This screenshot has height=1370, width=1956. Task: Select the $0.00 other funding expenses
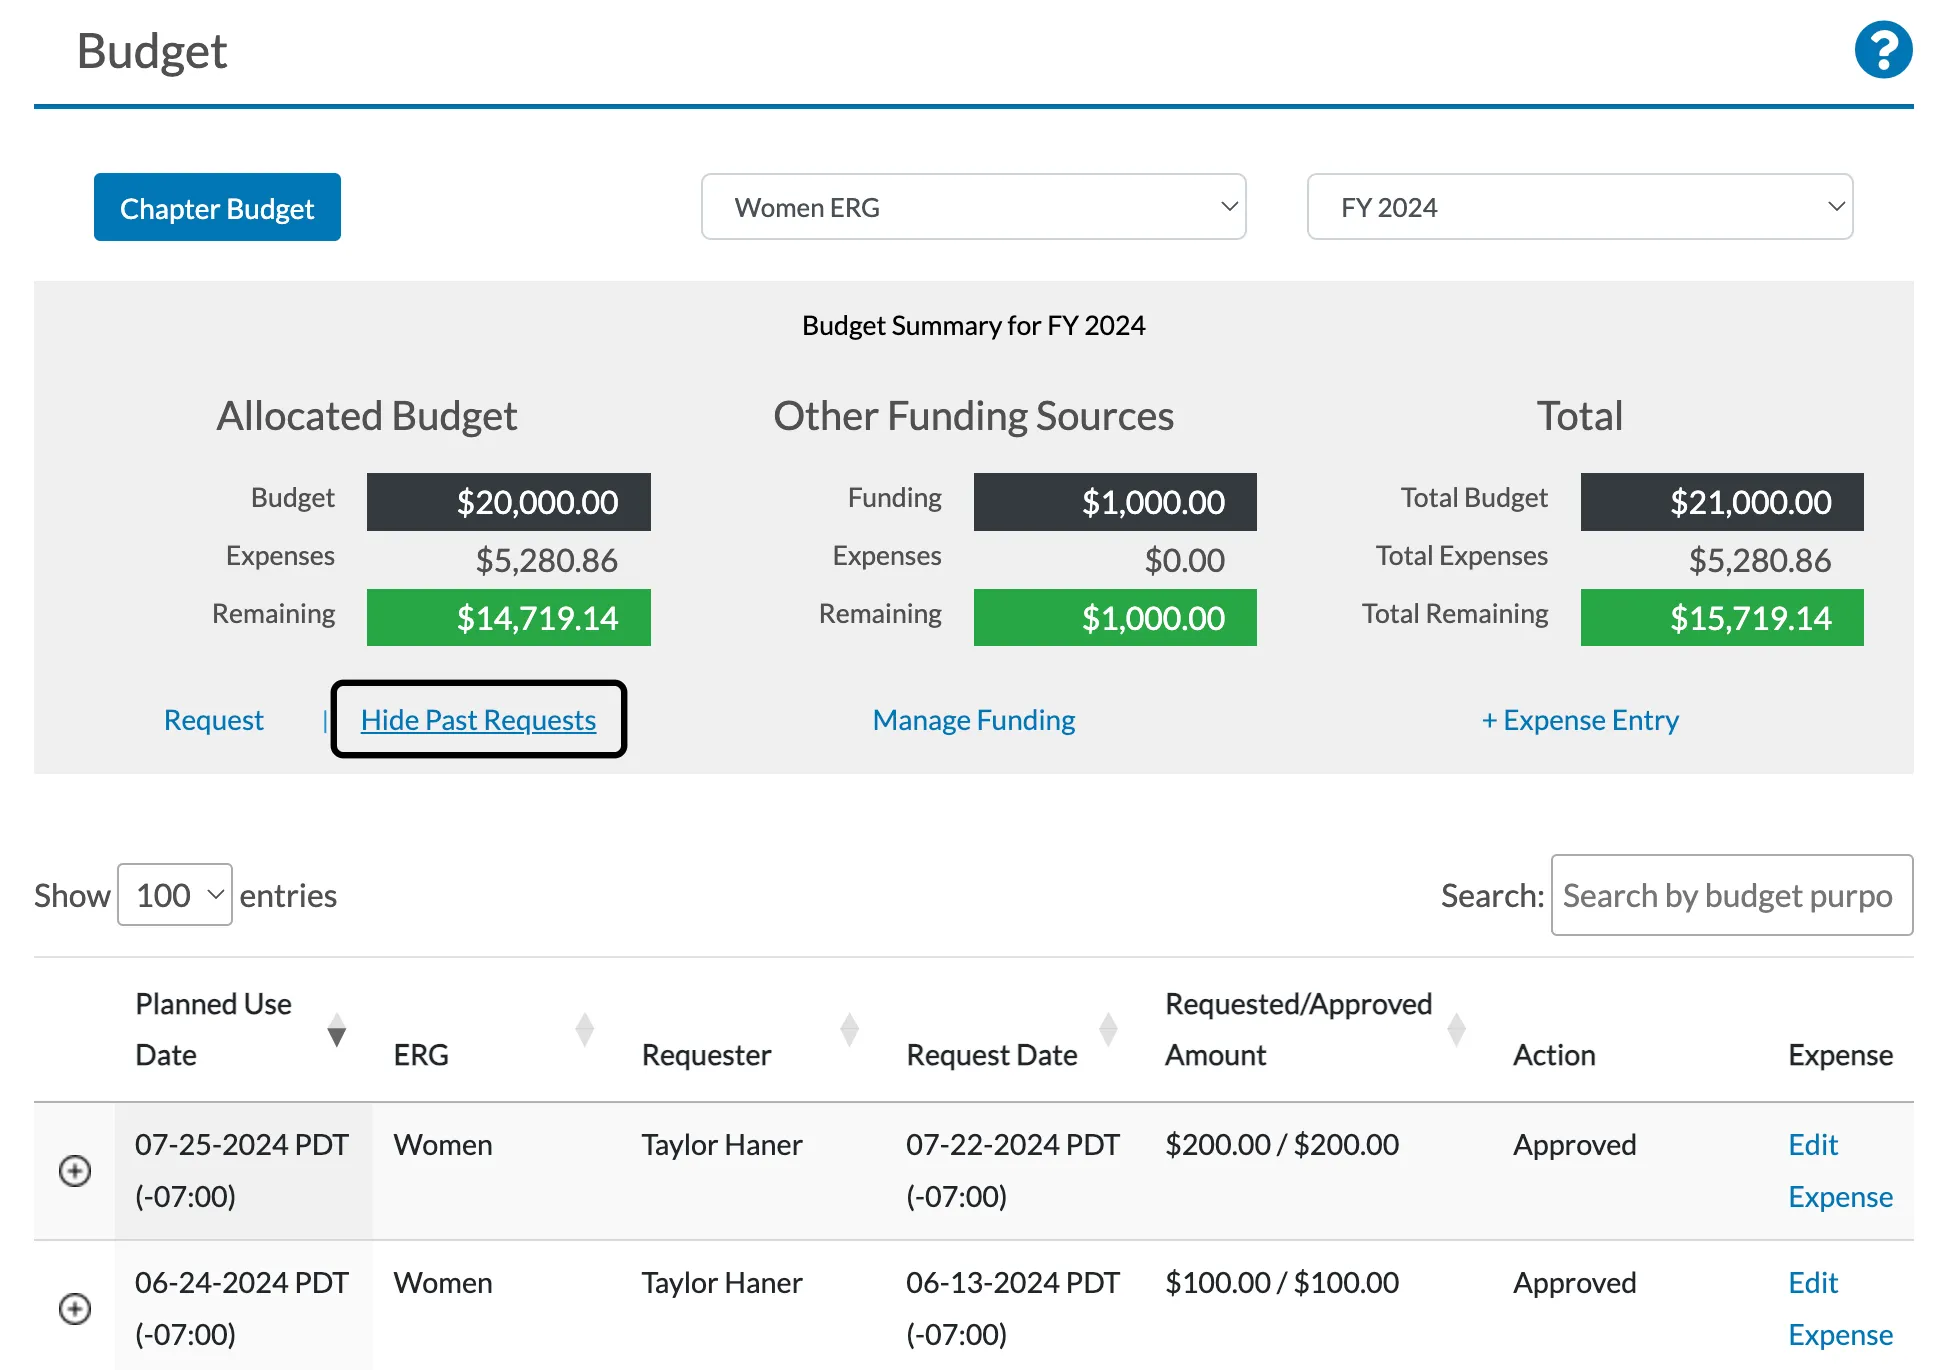[1185, 560]
